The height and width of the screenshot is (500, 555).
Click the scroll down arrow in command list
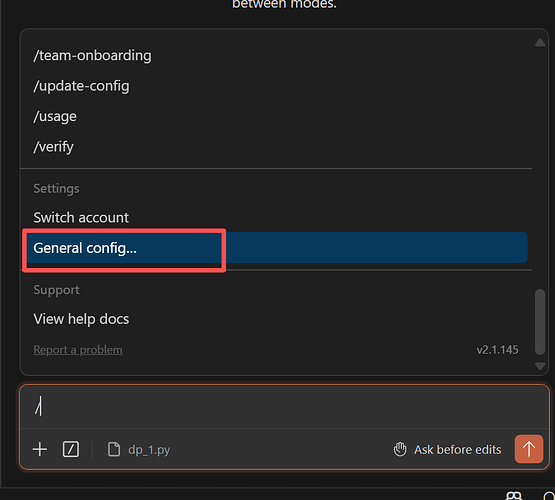pos(540,366)
